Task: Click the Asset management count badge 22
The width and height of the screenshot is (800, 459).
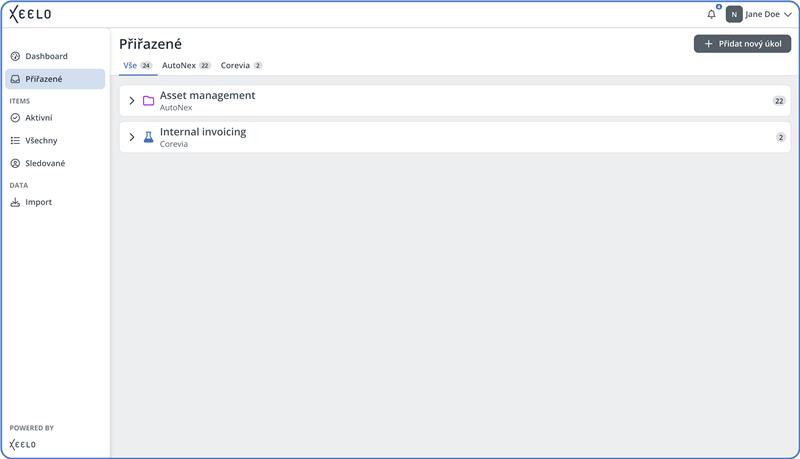Action: pos(779,101)
